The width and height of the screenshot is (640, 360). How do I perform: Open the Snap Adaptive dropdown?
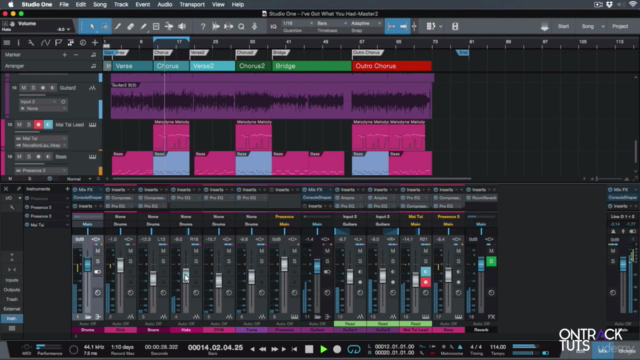[x=366, y=23]
